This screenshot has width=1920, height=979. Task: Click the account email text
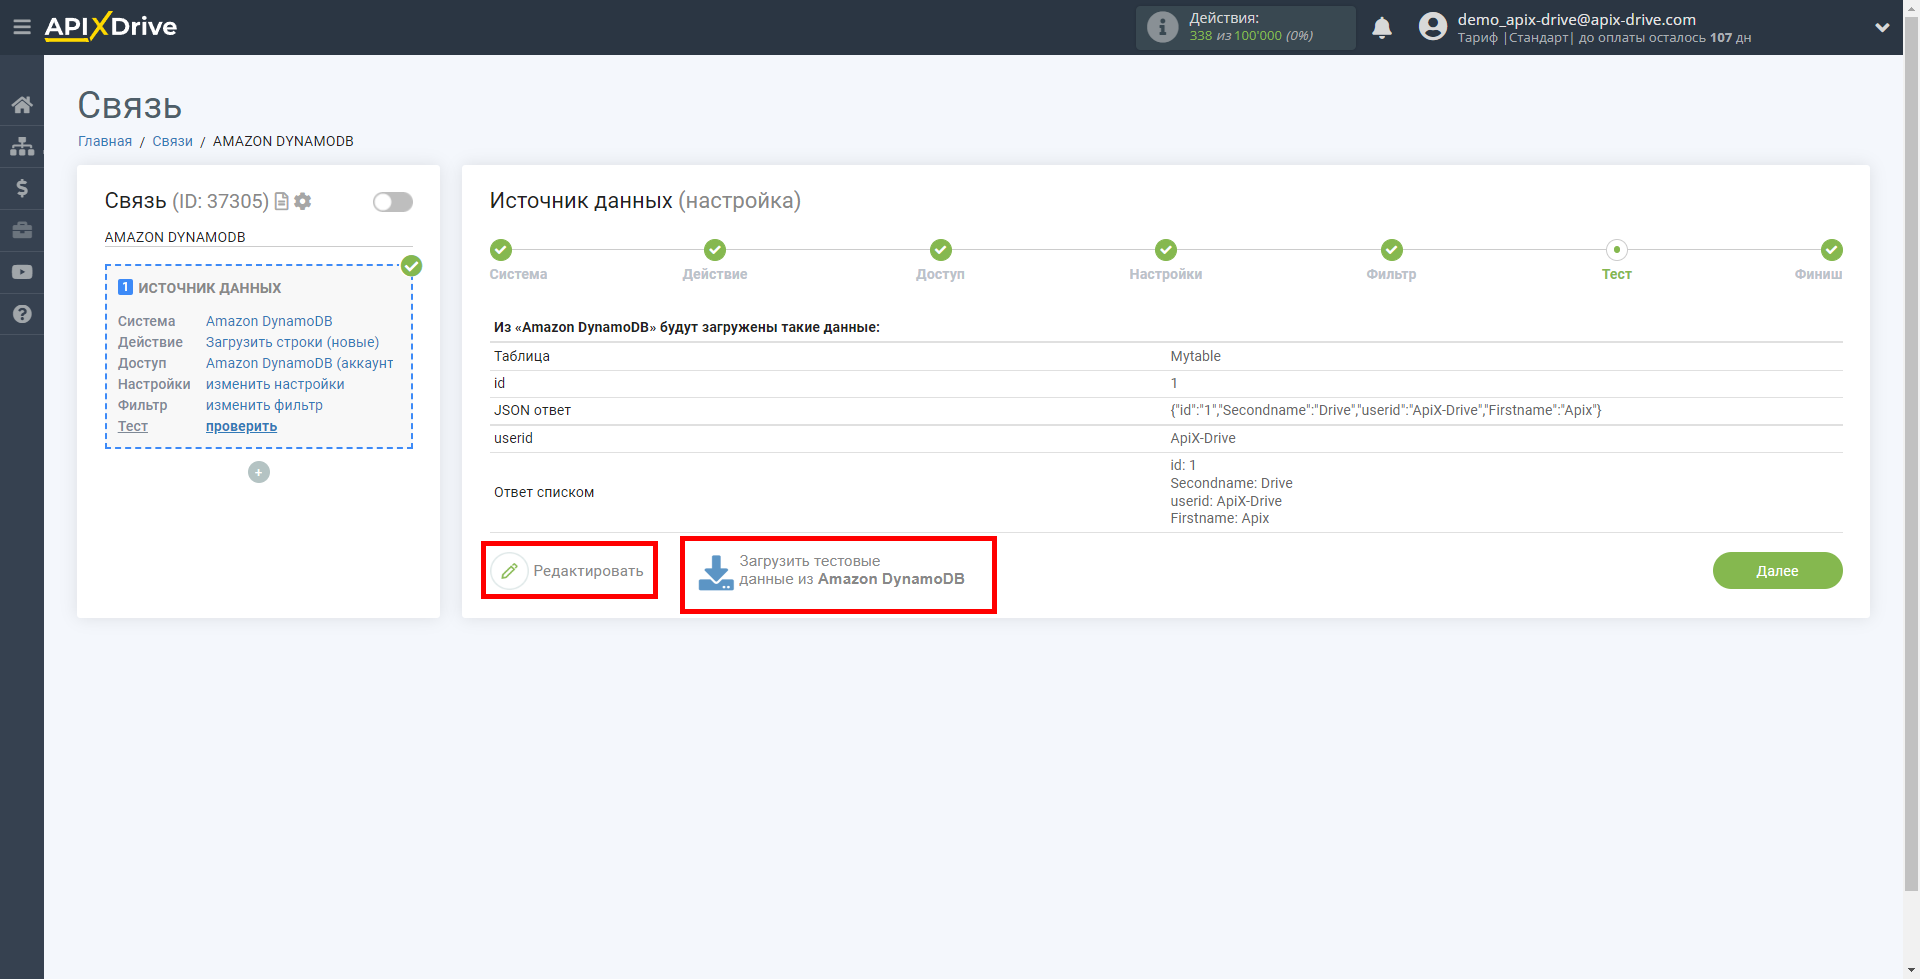tap(1576, 19)
